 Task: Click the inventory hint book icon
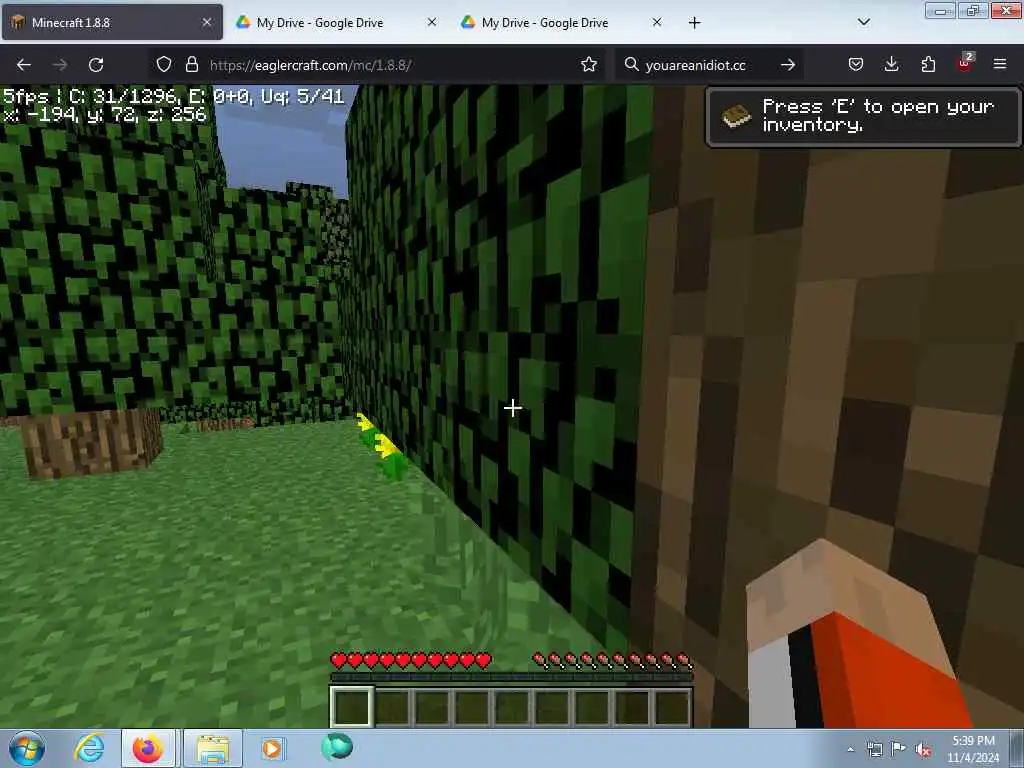737,116
